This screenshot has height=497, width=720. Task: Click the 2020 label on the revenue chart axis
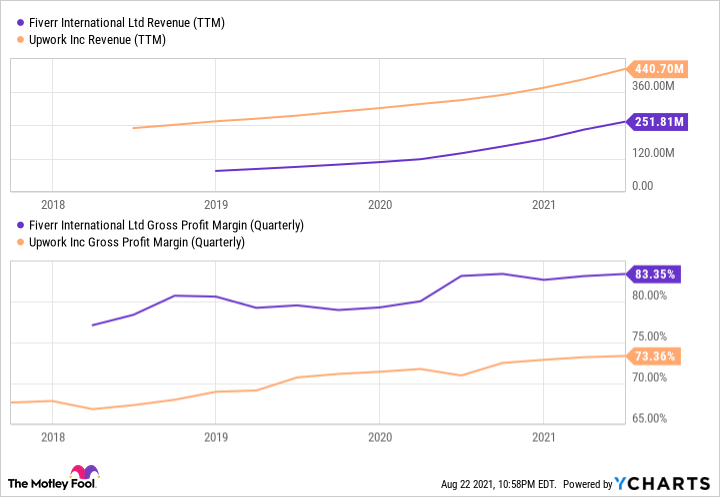coord(379,202)
